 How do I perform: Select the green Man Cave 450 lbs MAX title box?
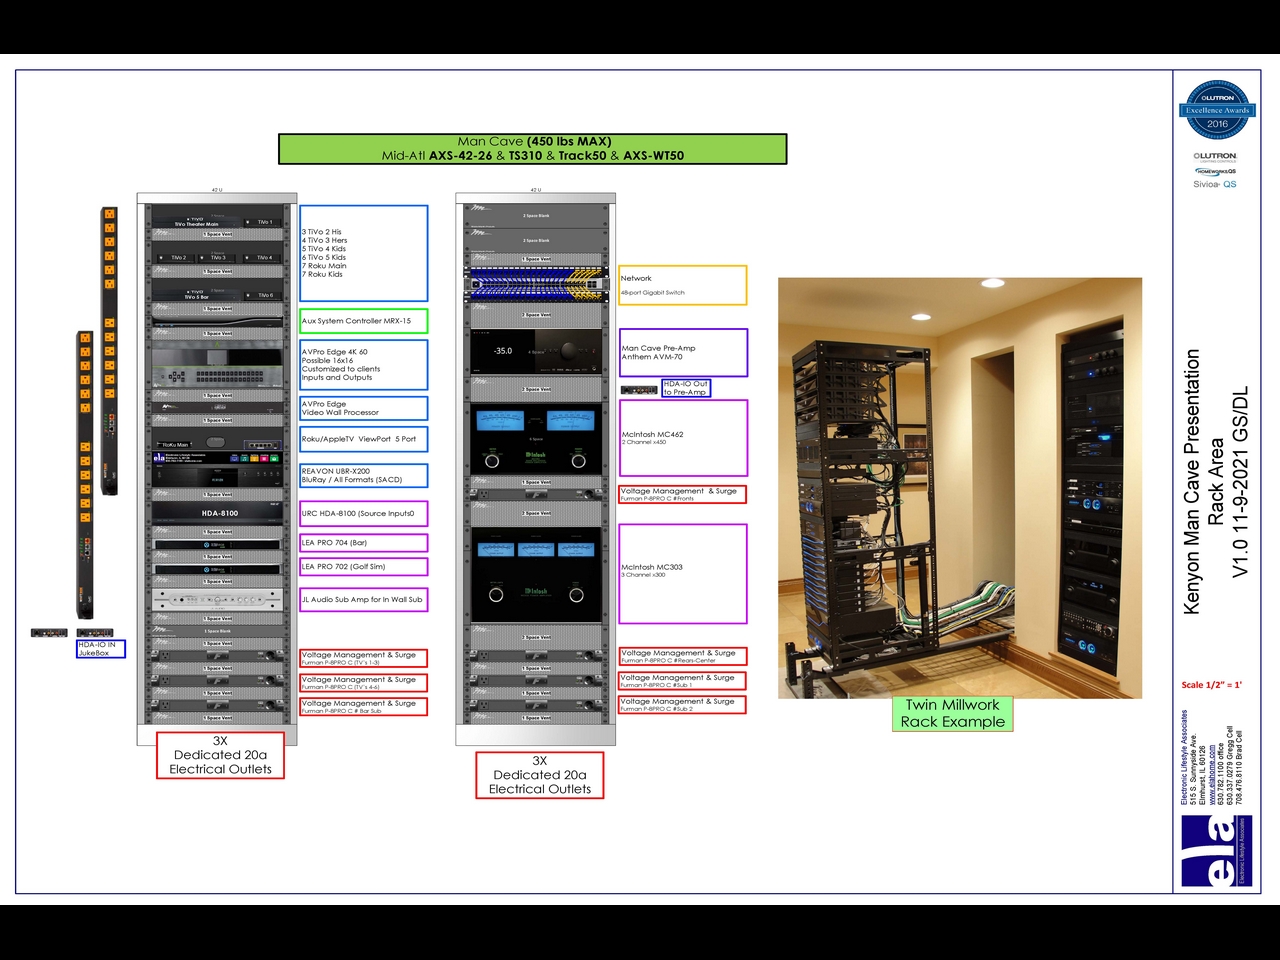(533, 149)
